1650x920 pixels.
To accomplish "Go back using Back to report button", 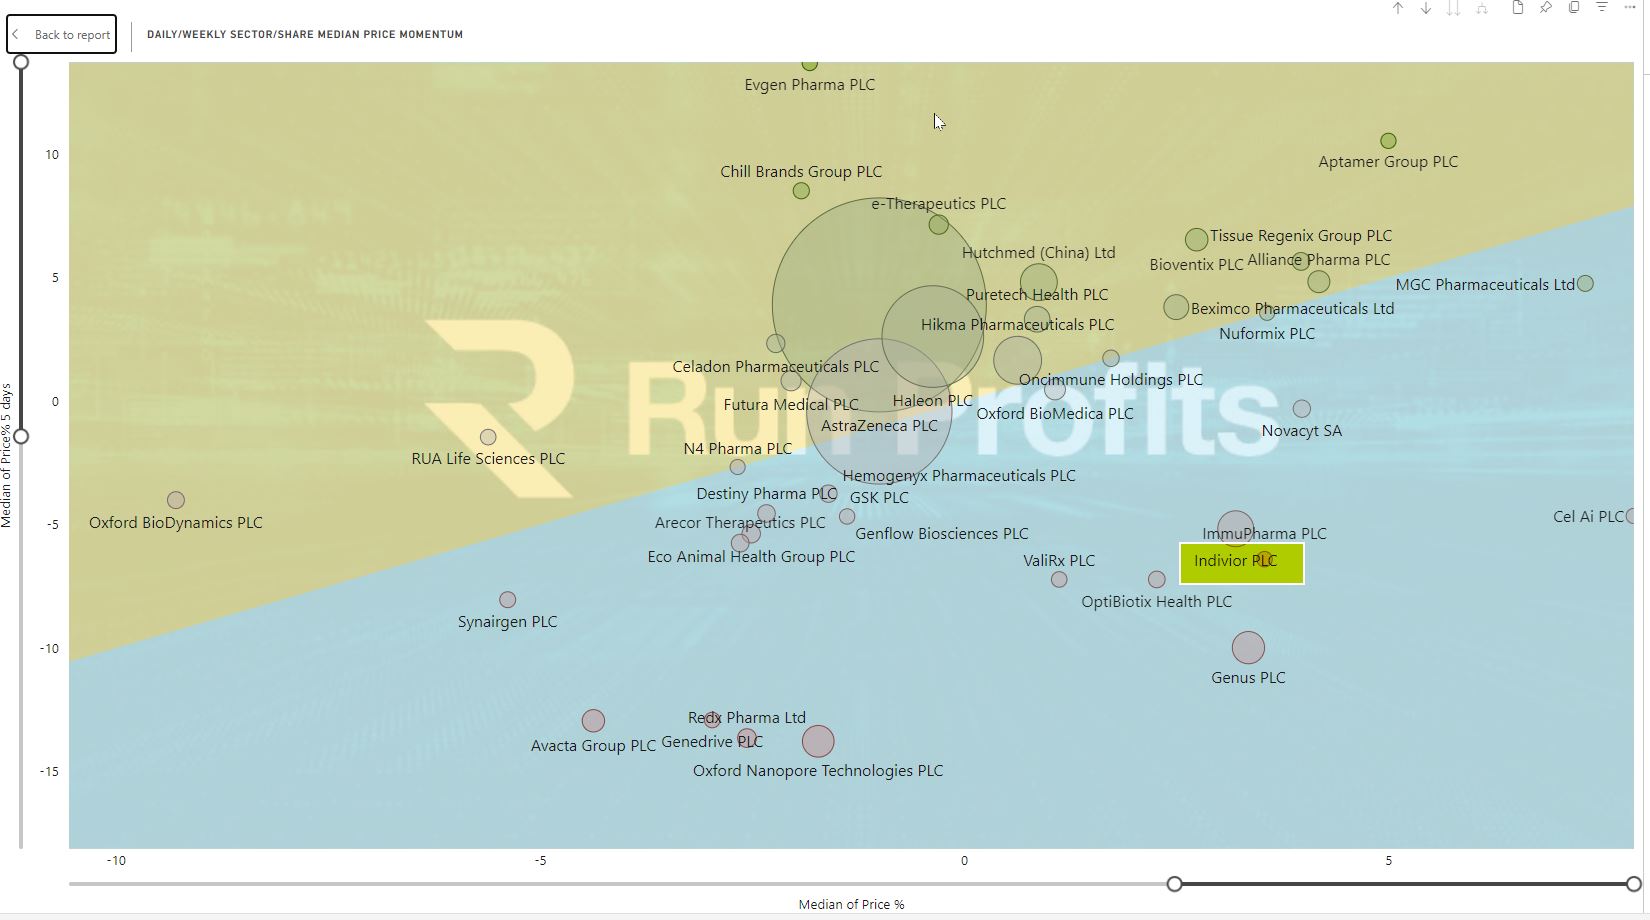I will (x=62, y=34).
